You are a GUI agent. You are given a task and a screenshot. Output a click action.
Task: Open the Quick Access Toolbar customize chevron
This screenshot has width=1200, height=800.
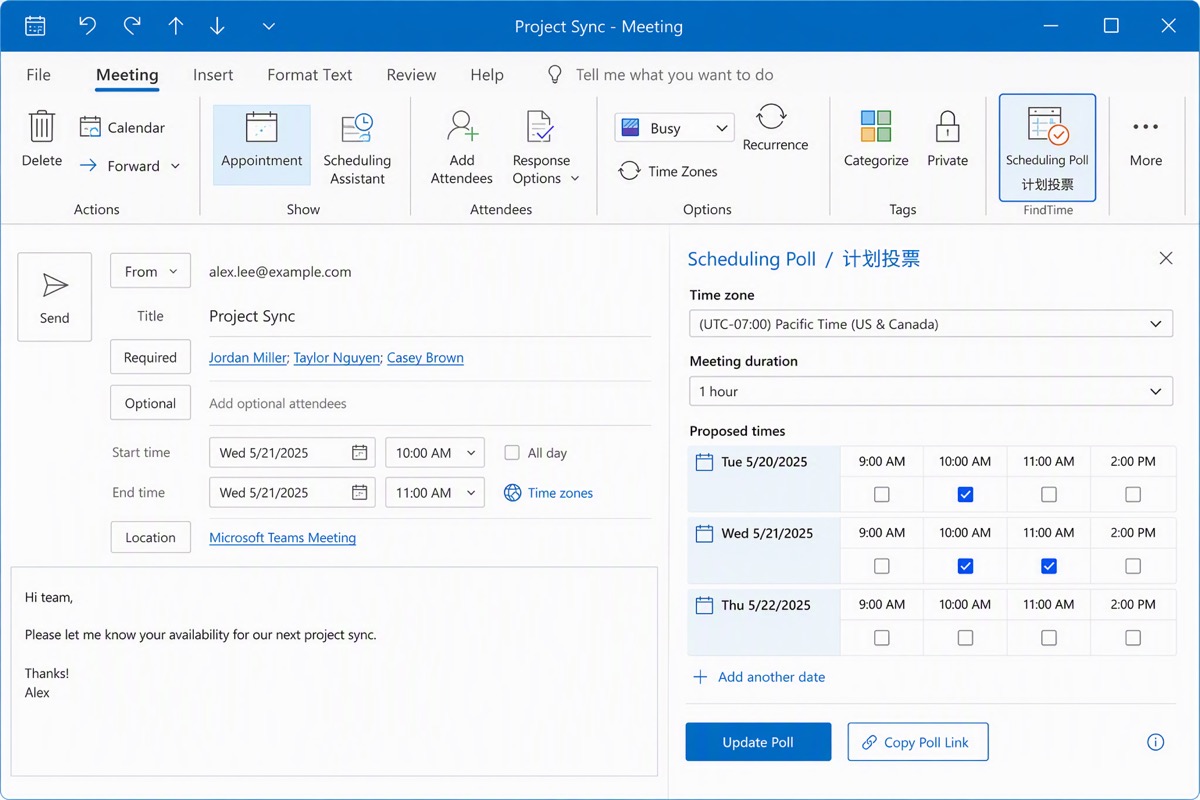(x=268, y=26)
